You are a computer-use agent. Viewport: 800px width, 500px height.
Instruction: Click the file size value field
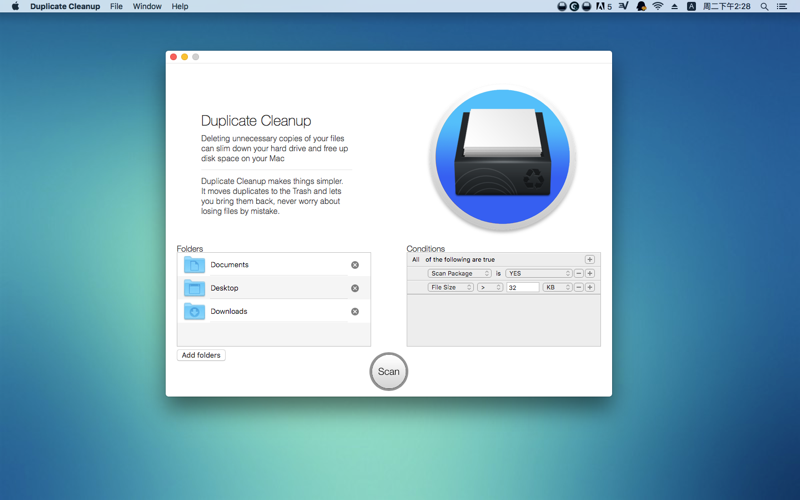522,288
